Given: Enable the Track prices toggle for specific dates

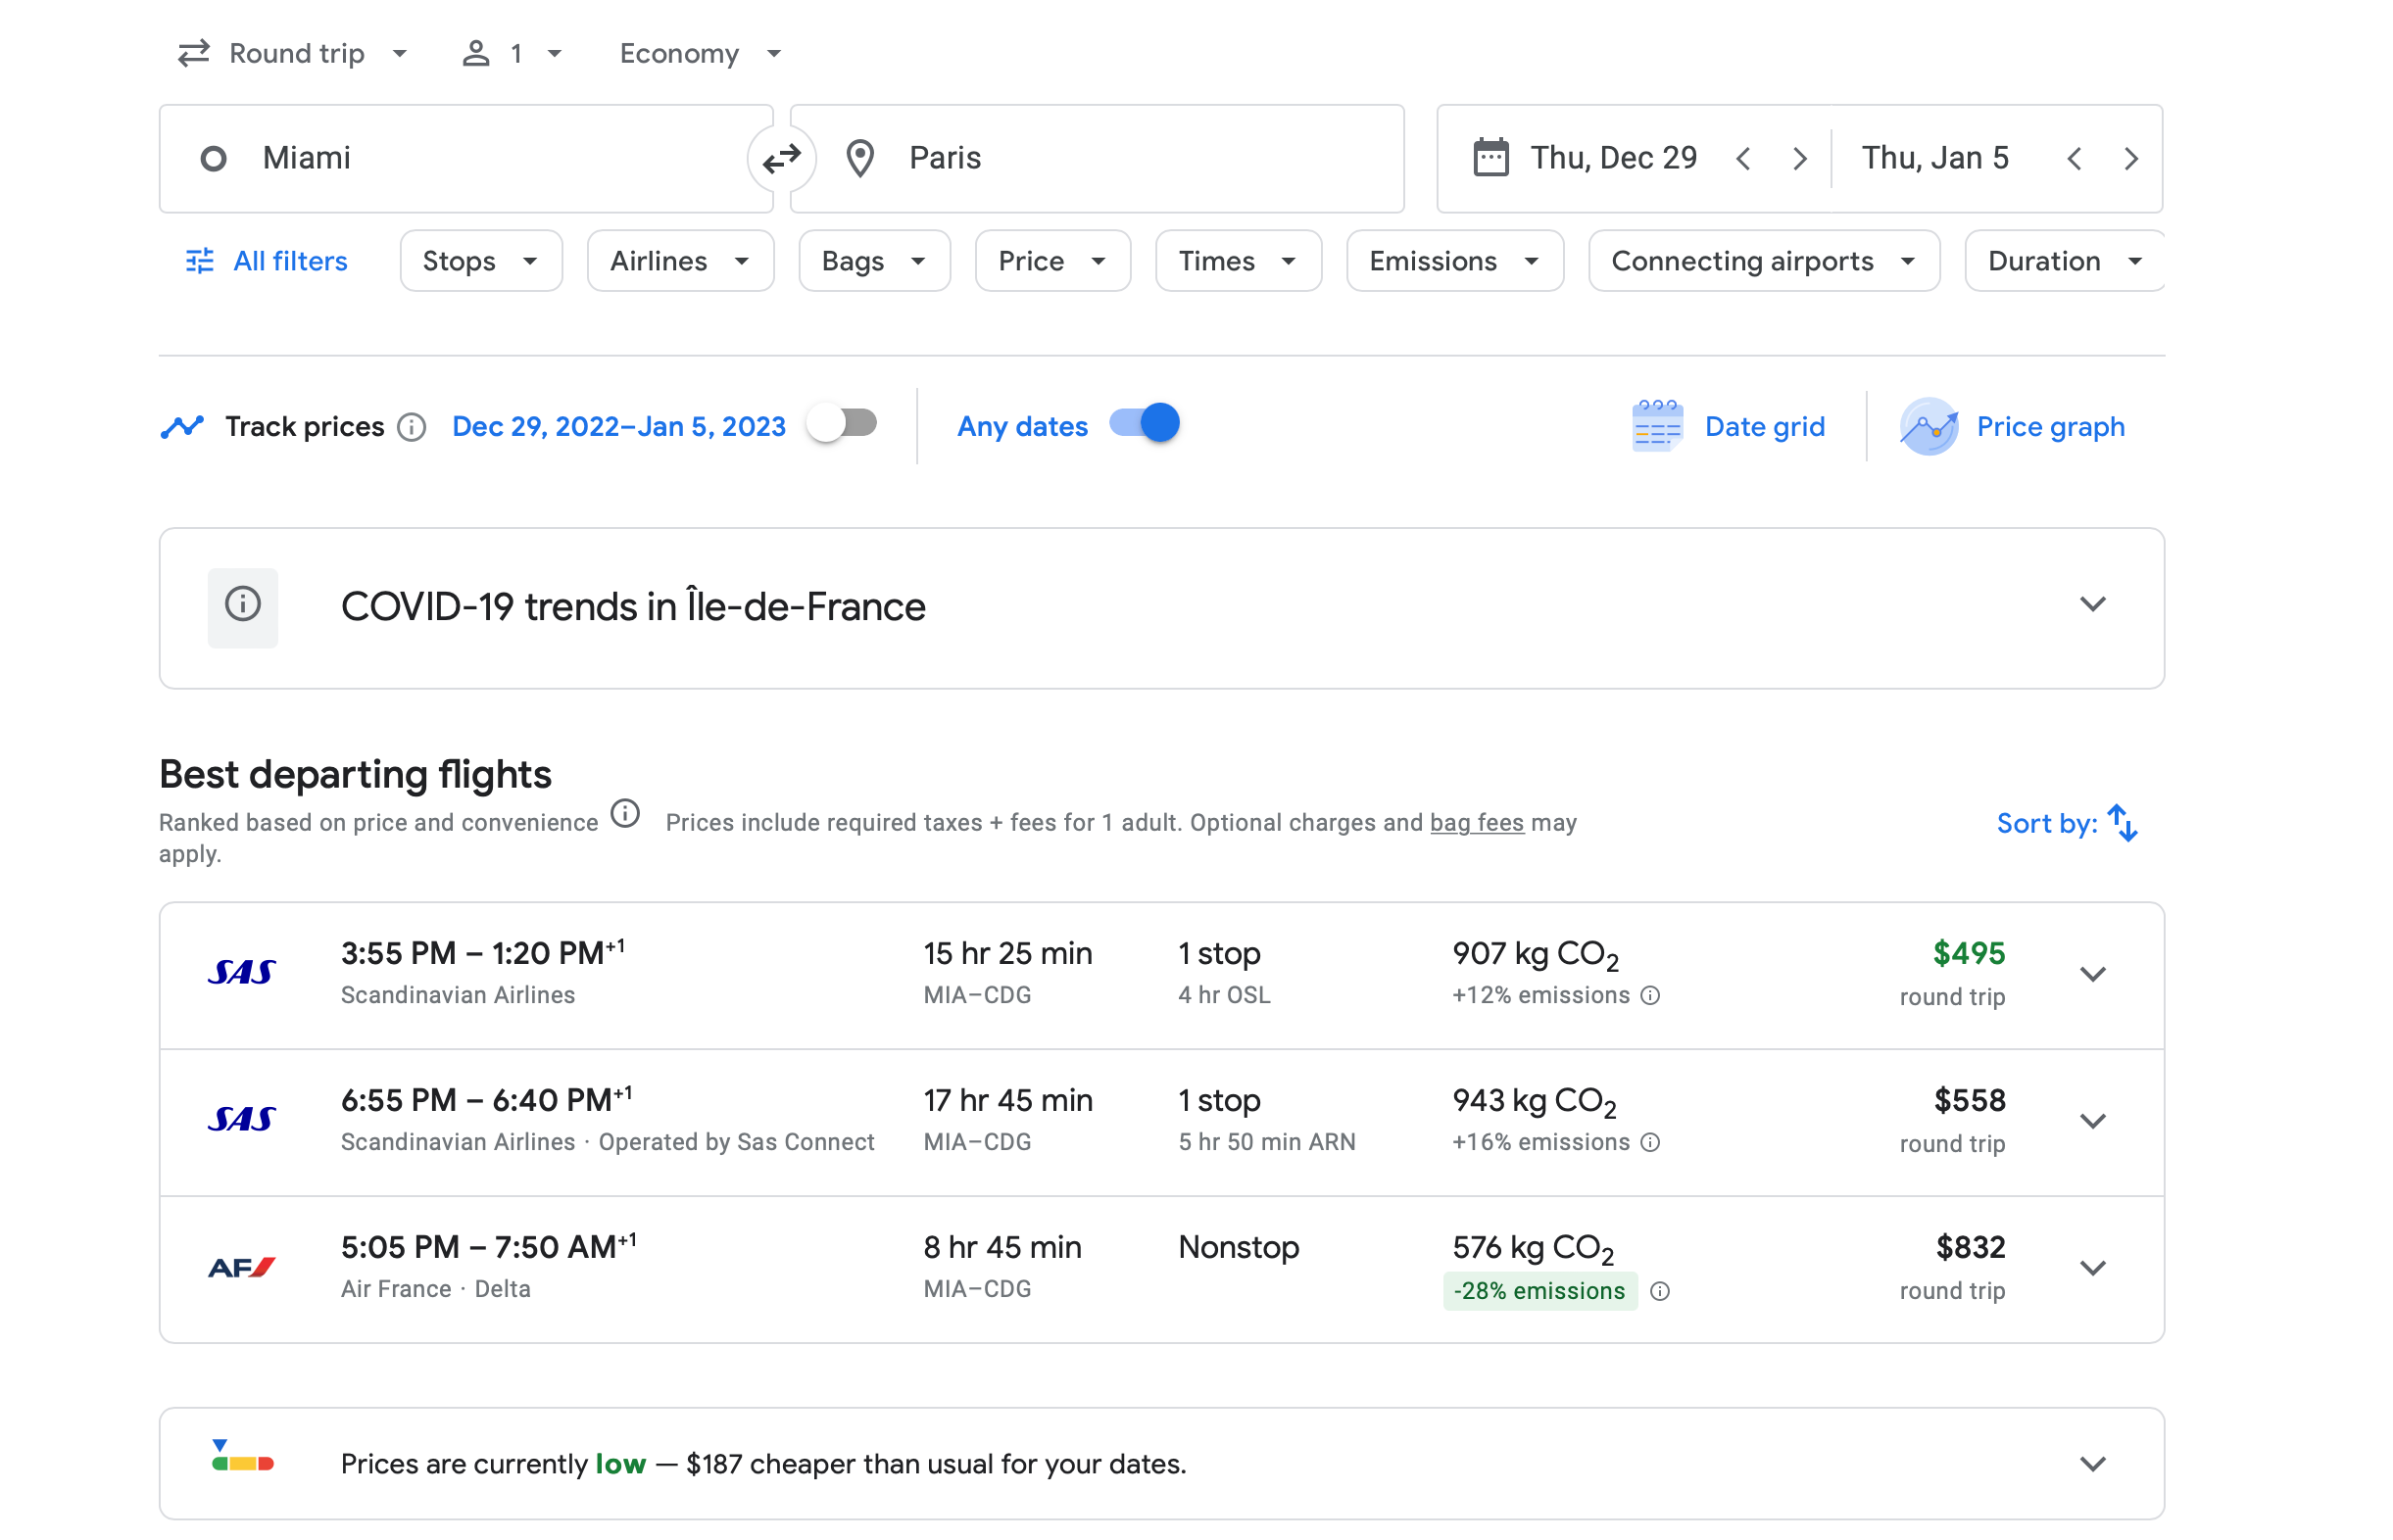Looking at the screenshot, I should pos(842,424).
